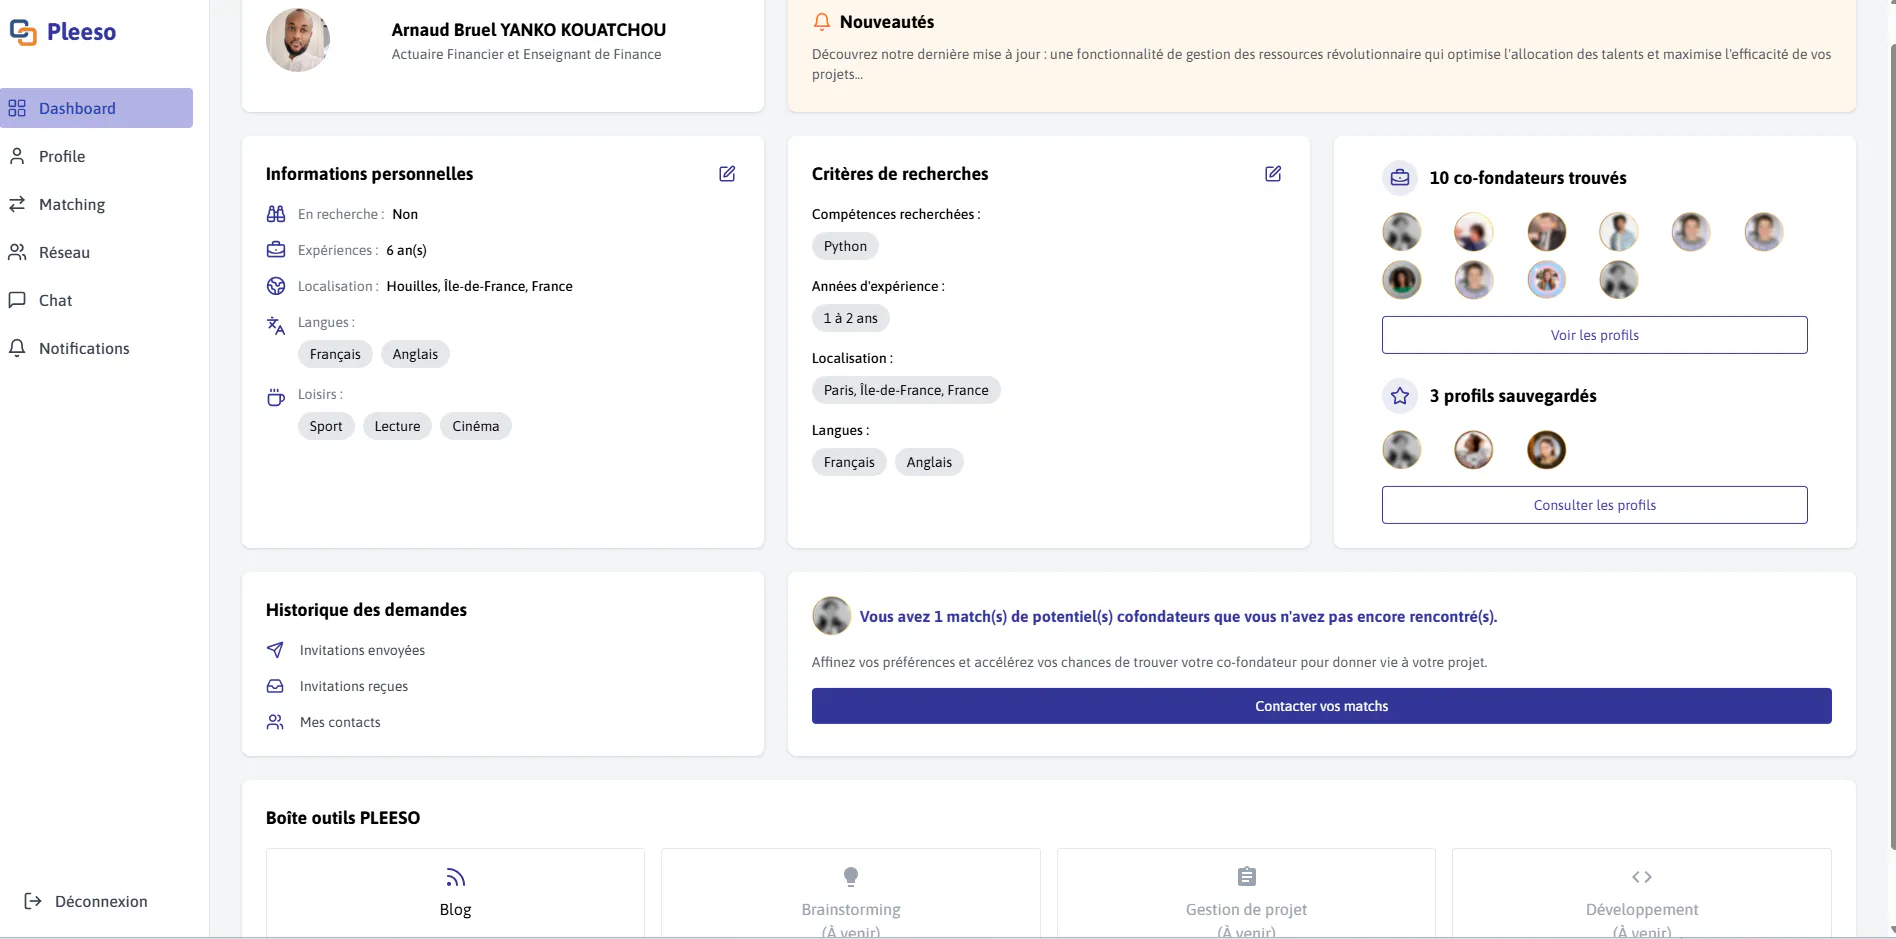The width and height of the screenshot is (1896, 939).
Task: Click the globe icon beside Localisation
Action: click(276, 286)
